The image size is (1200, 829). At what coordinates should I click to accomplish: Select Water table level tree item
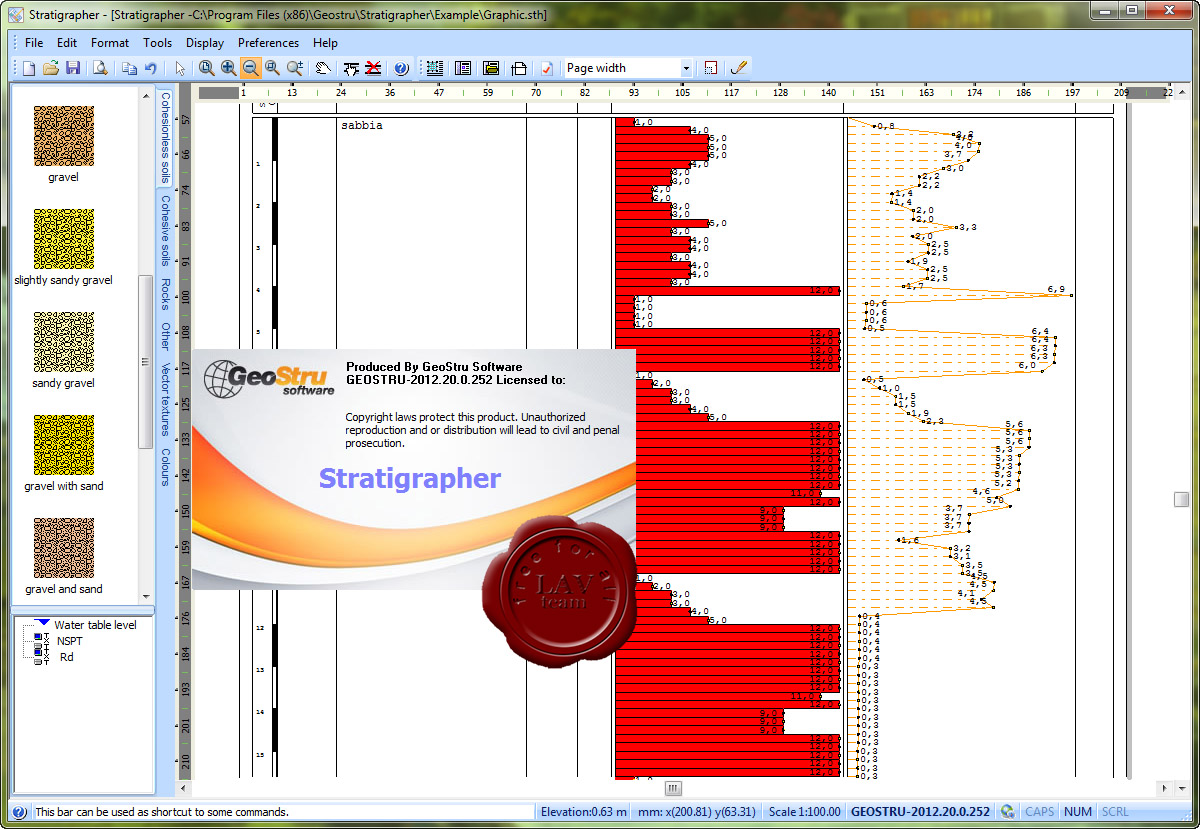94,625
